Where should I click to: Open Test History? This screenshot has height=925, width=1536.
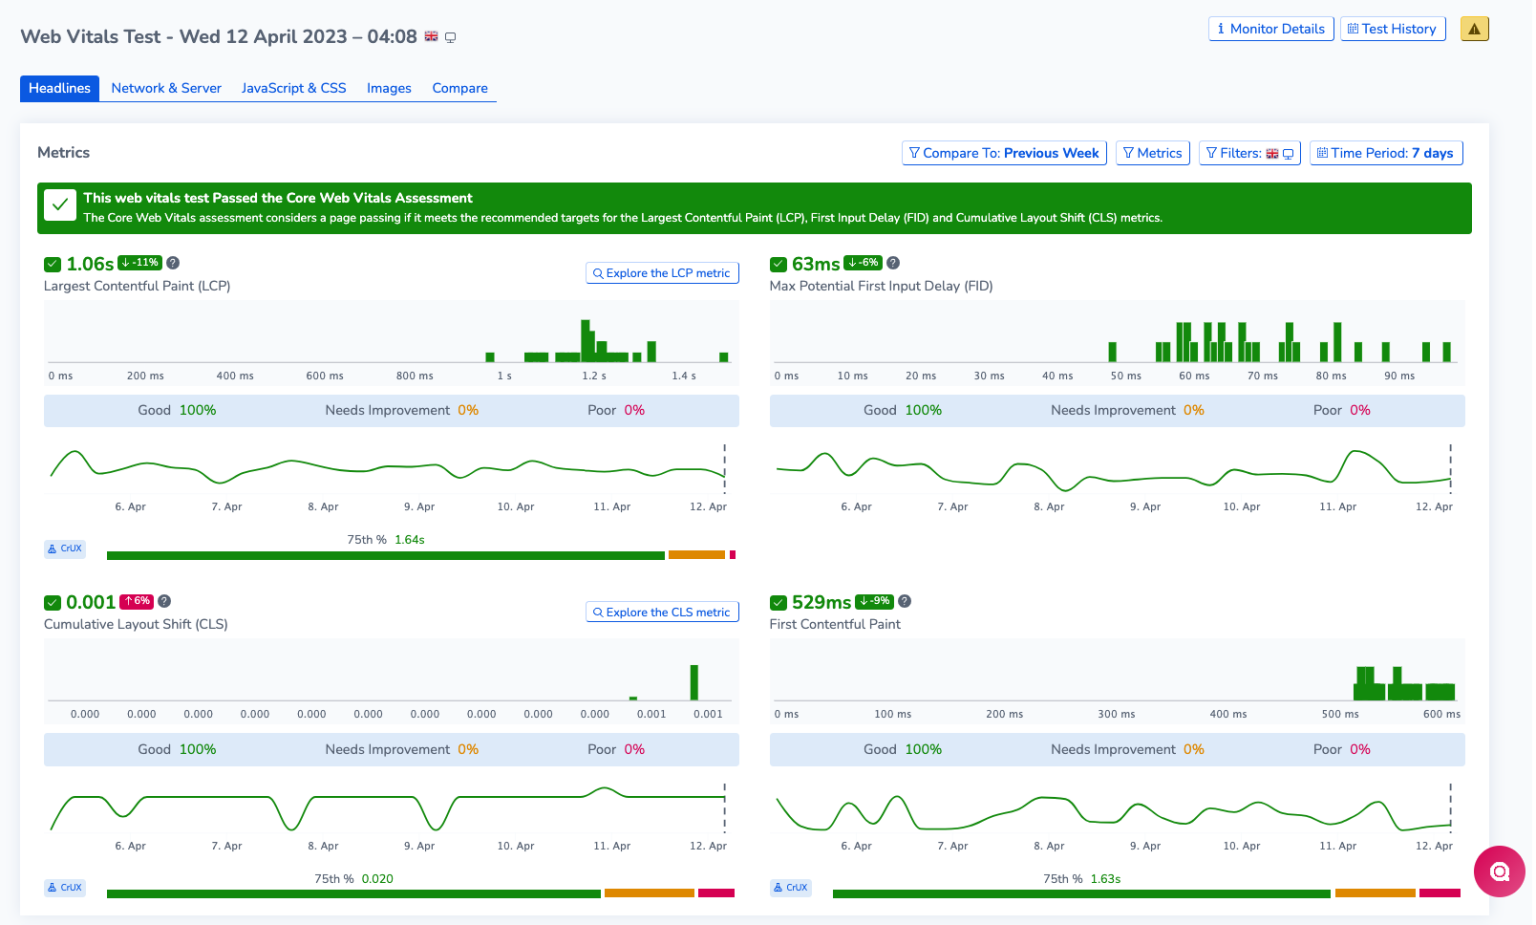(x=1392, y=28)
